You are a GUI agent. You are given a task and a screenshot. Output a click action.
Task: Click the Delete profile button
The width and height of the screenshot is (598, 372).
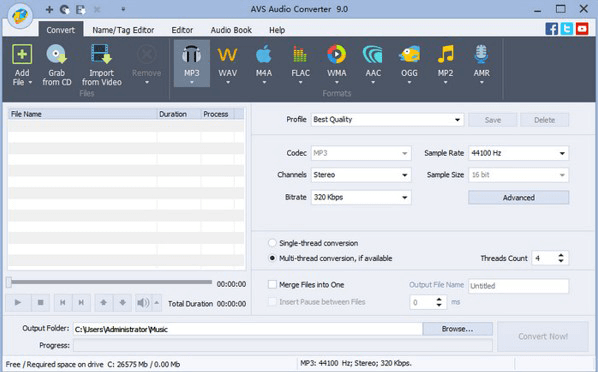544,120
